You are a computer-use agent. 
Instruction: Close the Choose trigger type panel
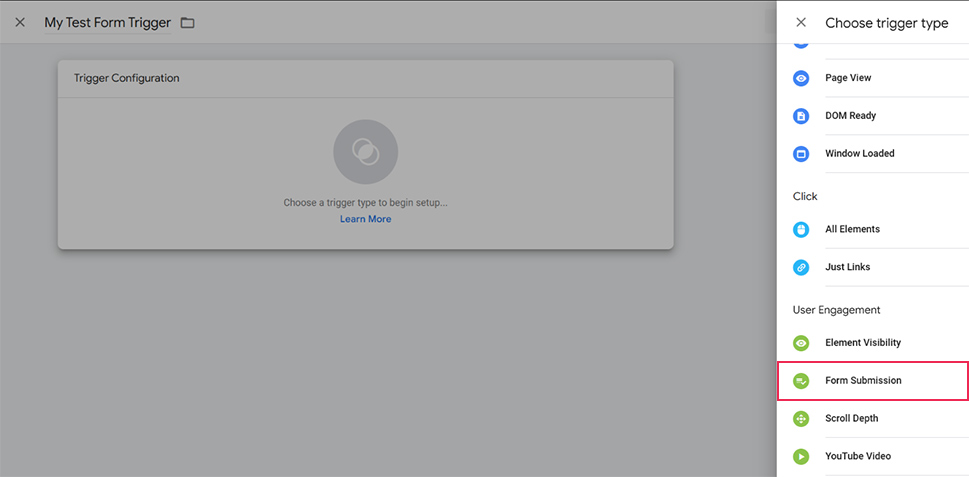point(801,23)
